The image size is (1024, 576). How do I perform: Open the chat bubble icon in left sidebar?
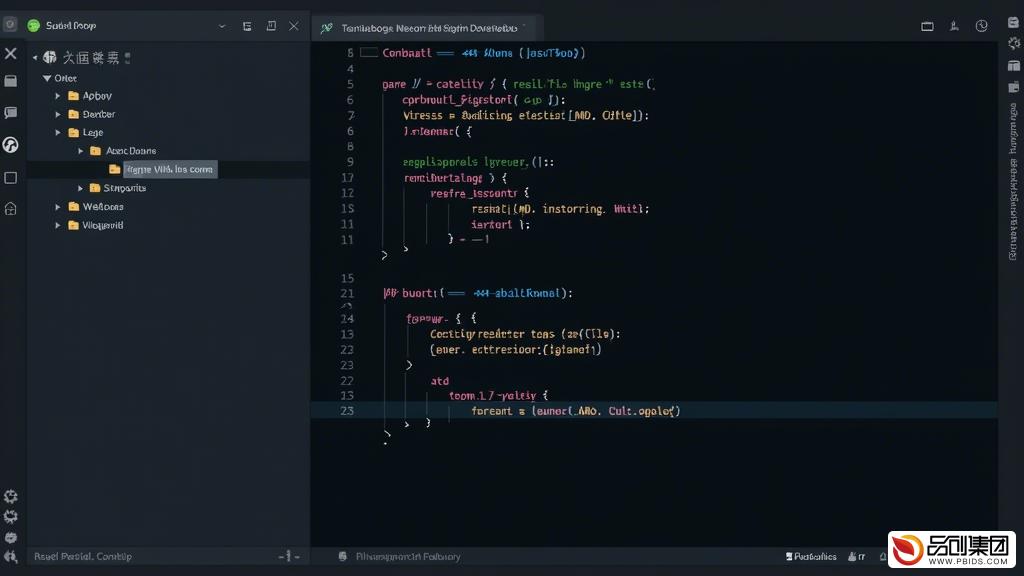pos(10,113)
